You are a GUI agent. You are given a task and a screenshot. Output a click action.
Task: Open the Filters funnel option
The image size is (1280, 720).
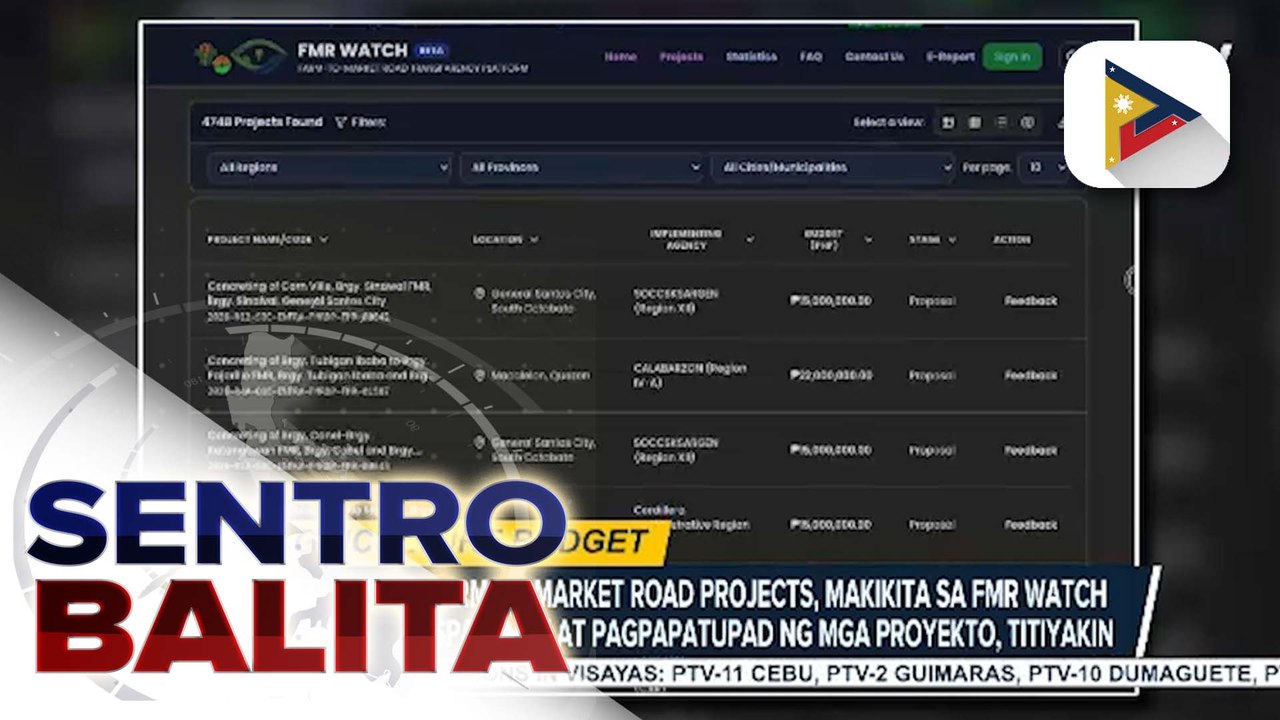coord(360,122)
